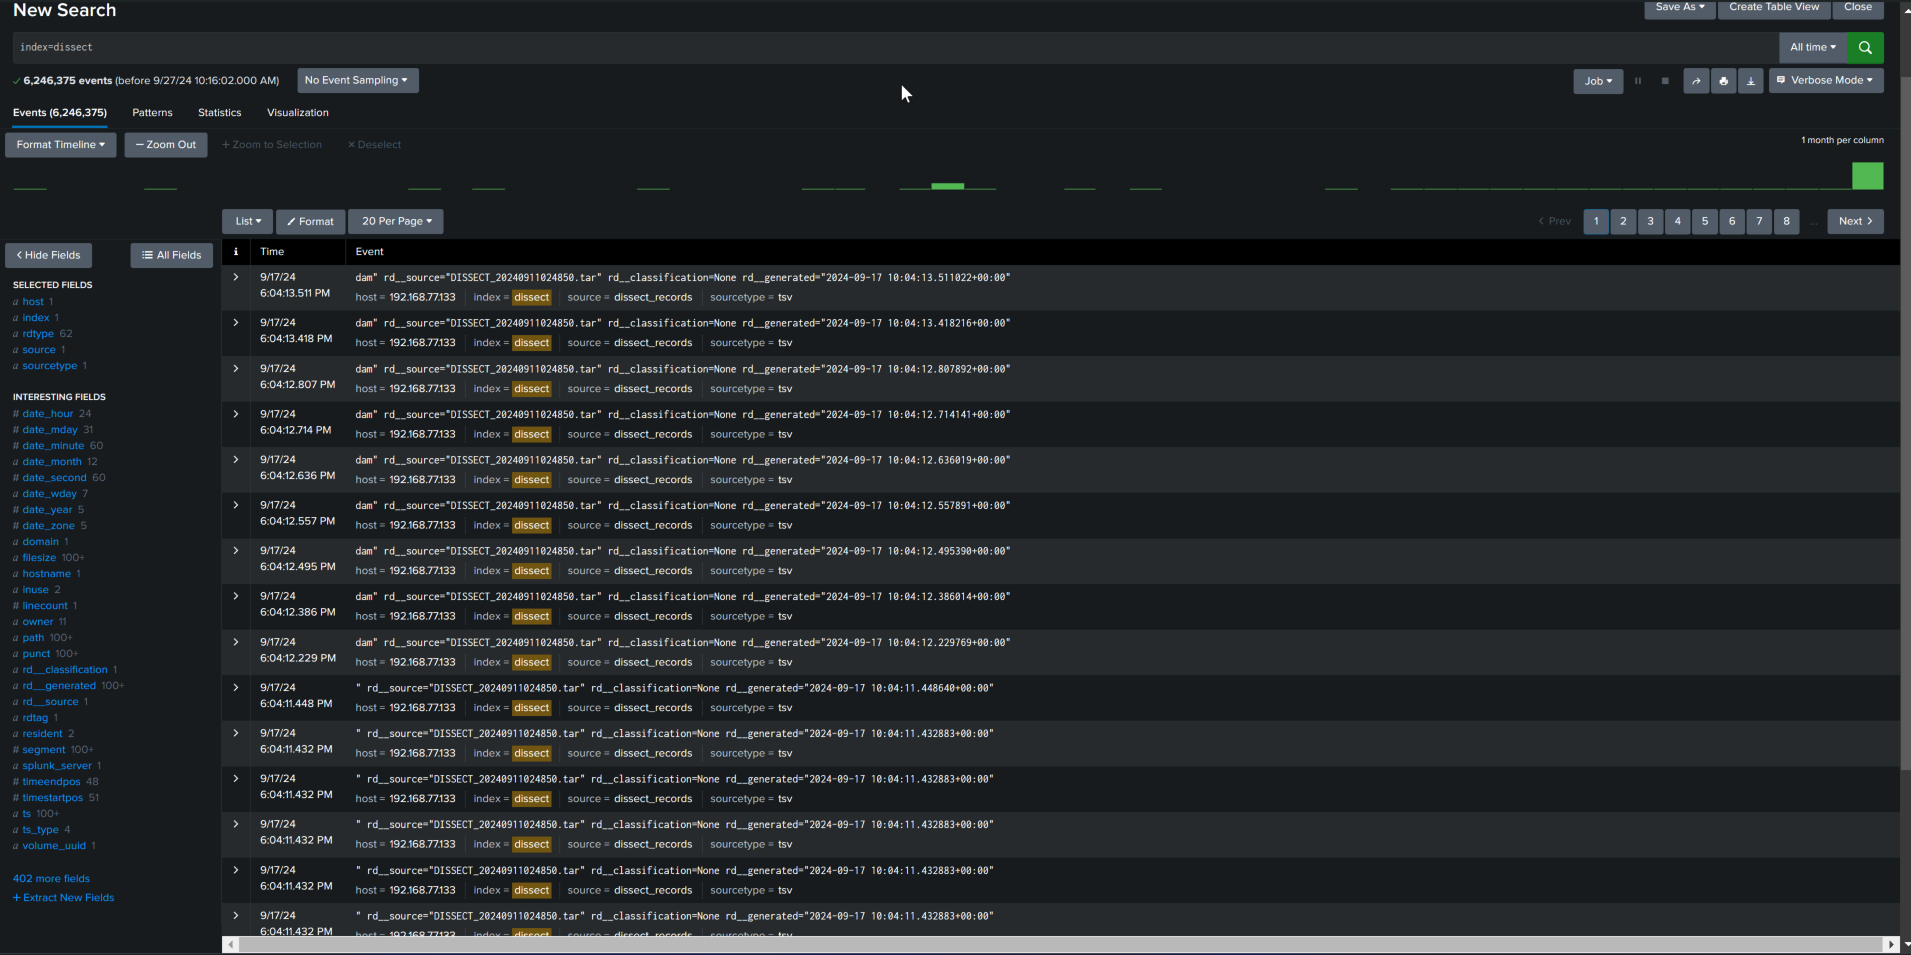The image size is (1911, 955).
Task: Switch to the Statistics tab
Action: tap(219, 113)
